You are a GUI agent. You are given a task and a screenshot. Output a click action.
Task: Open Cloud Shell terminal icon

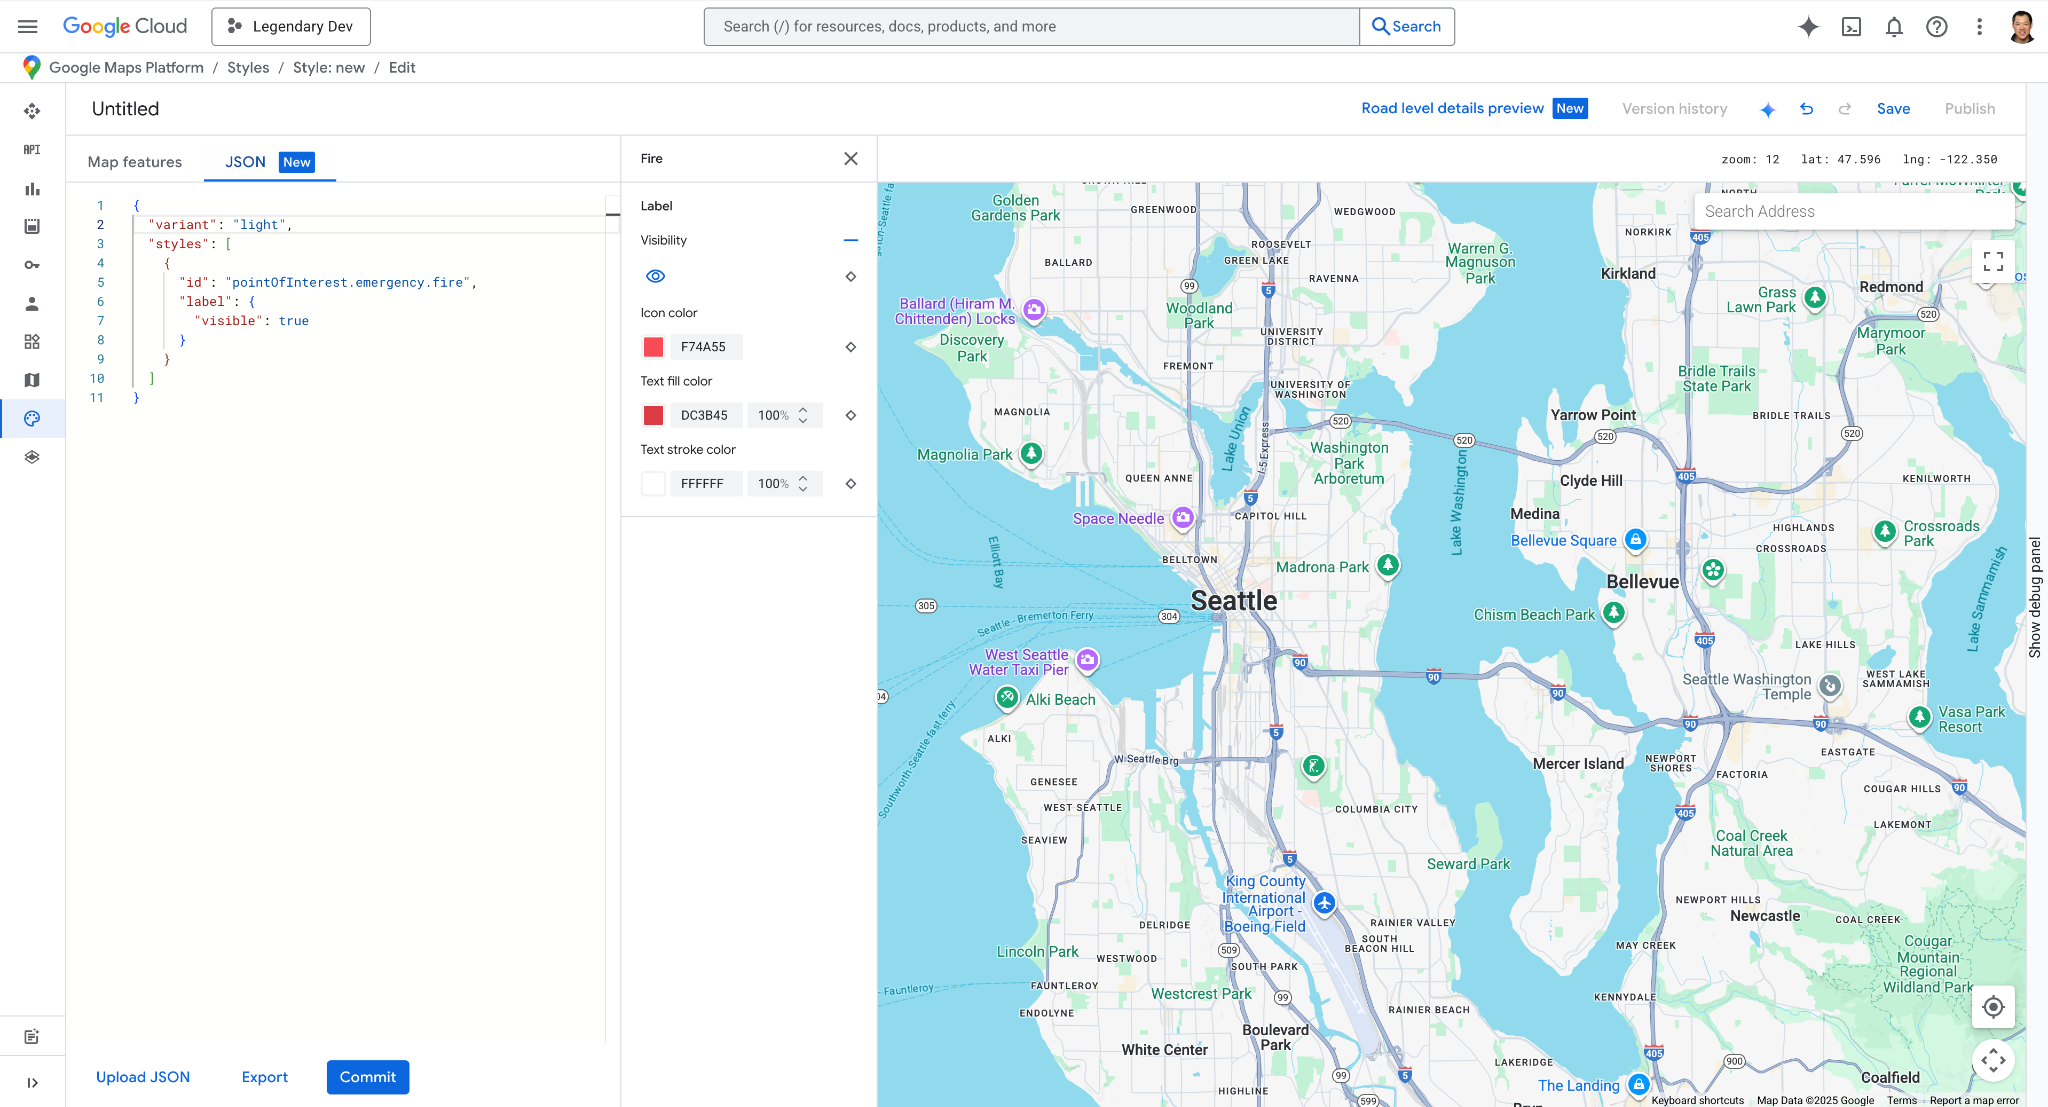1851,27
